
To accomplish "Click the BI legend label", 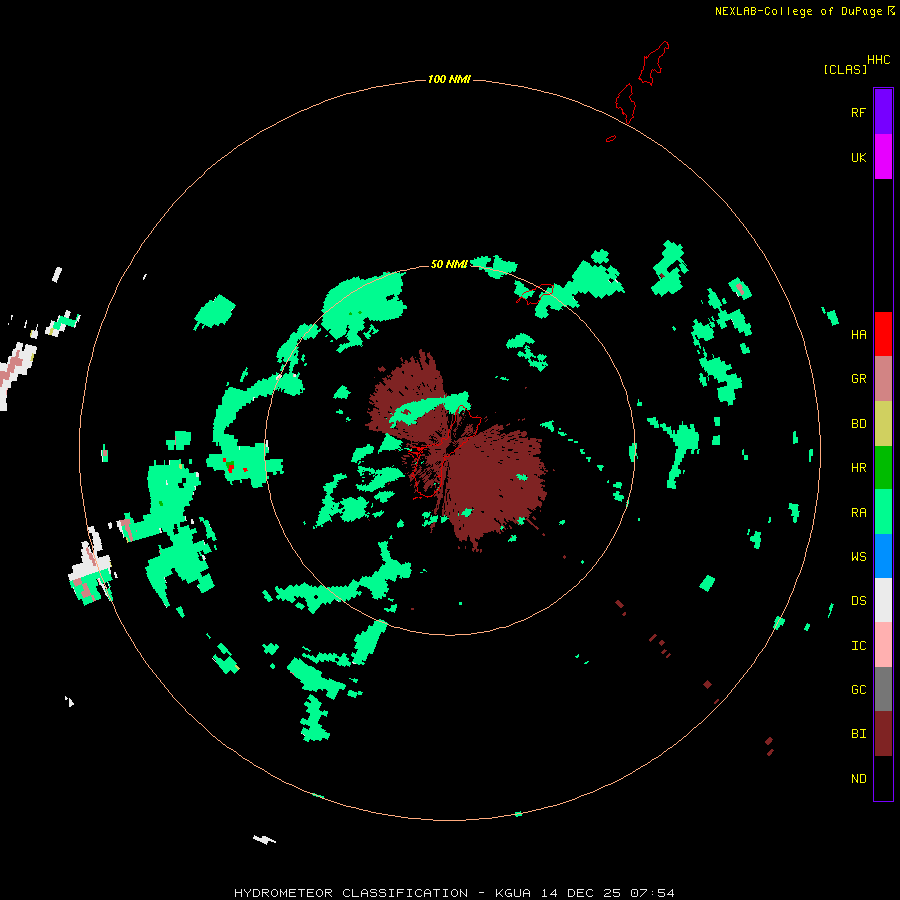I will 858,734.
